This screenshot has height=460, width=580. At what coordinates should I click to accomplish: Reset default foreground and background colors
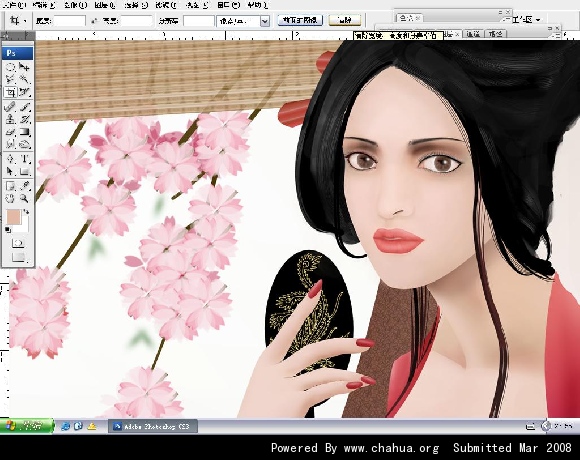[x=8, y=230]
